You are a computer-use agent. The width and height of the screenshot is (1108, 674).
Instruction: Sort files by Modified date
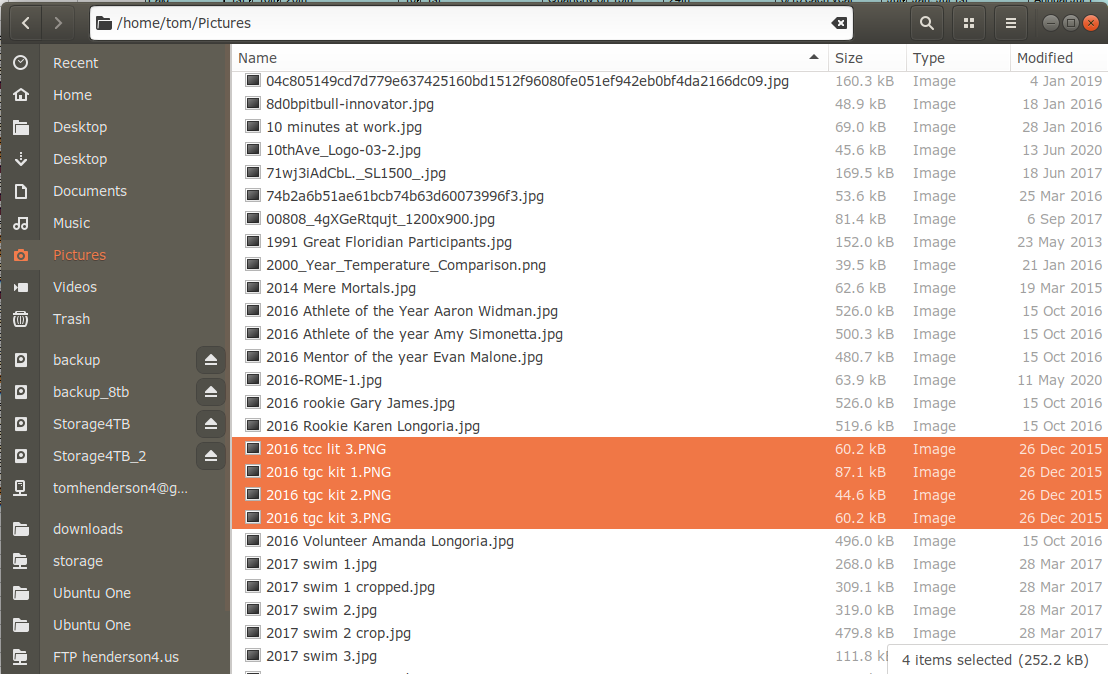1044,58
